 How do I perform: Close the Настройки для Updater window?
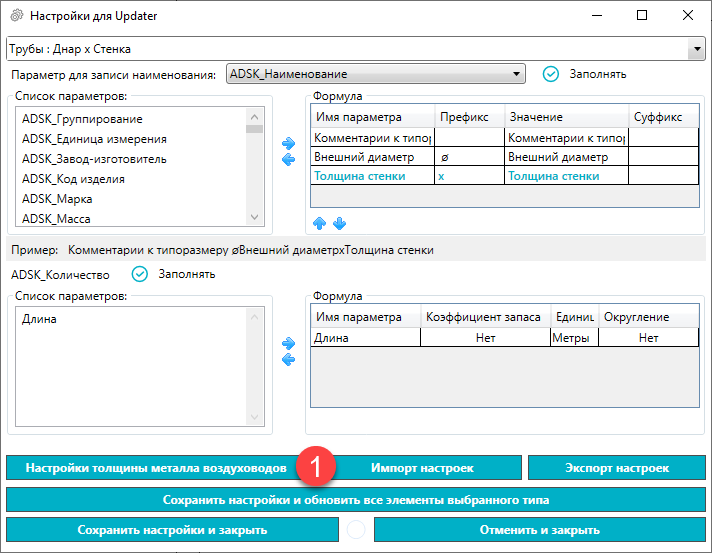click(x=687, y=15)
